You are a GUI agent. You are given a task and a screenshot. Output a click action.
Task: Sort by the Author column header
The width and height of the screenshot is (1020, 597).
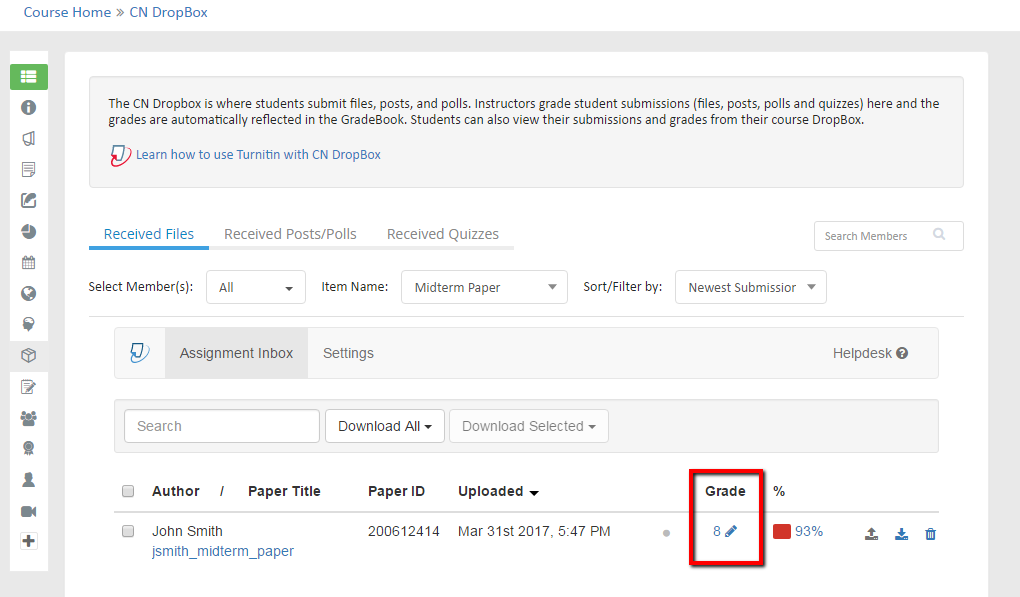point(176,491)
